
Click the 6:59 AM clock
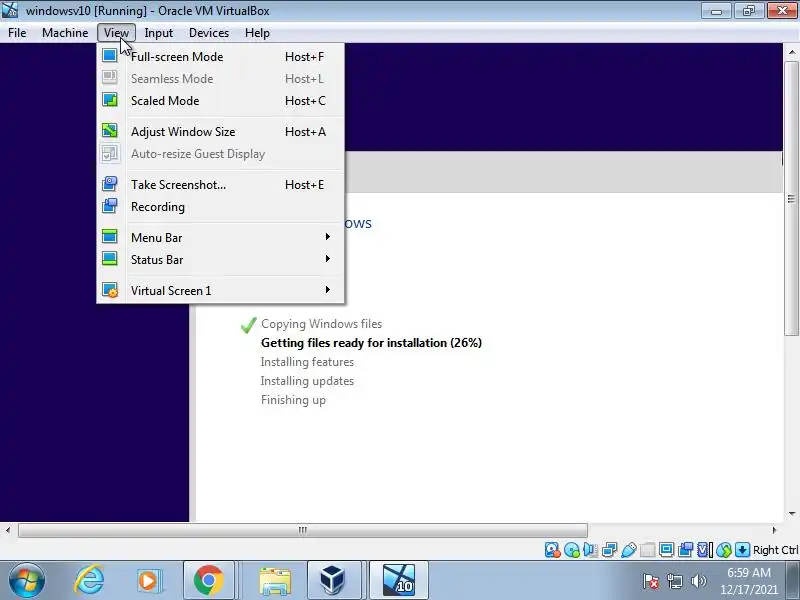(x=748, y=572)
